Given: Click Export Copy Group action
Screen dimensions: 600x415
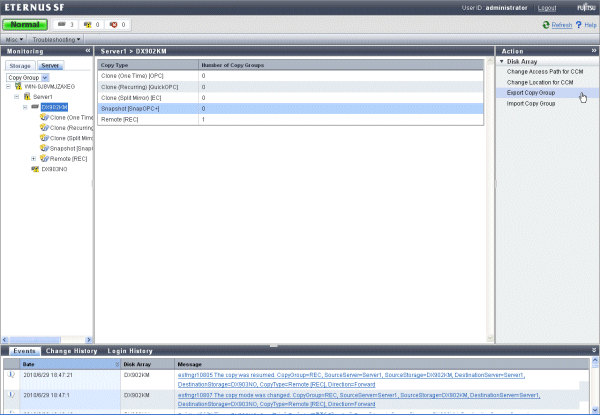Looking at the screenshot, I should click(531, 93).
